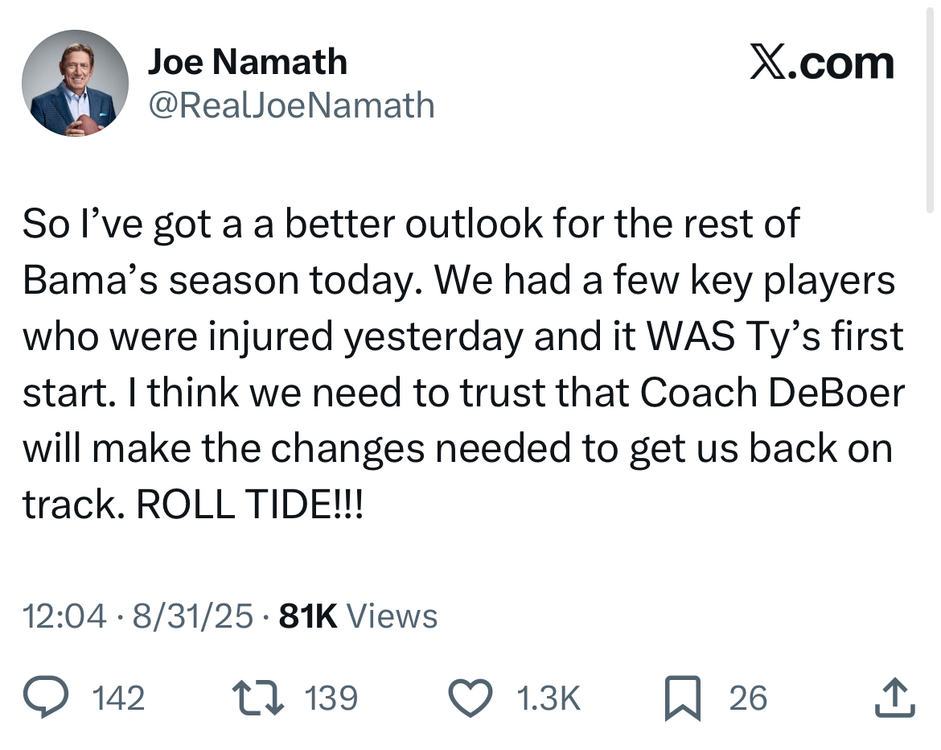Screen dimensions: 941x750
Task: Open the share menu via the upload-arrow icon
Action: click(x=893, y=697)
